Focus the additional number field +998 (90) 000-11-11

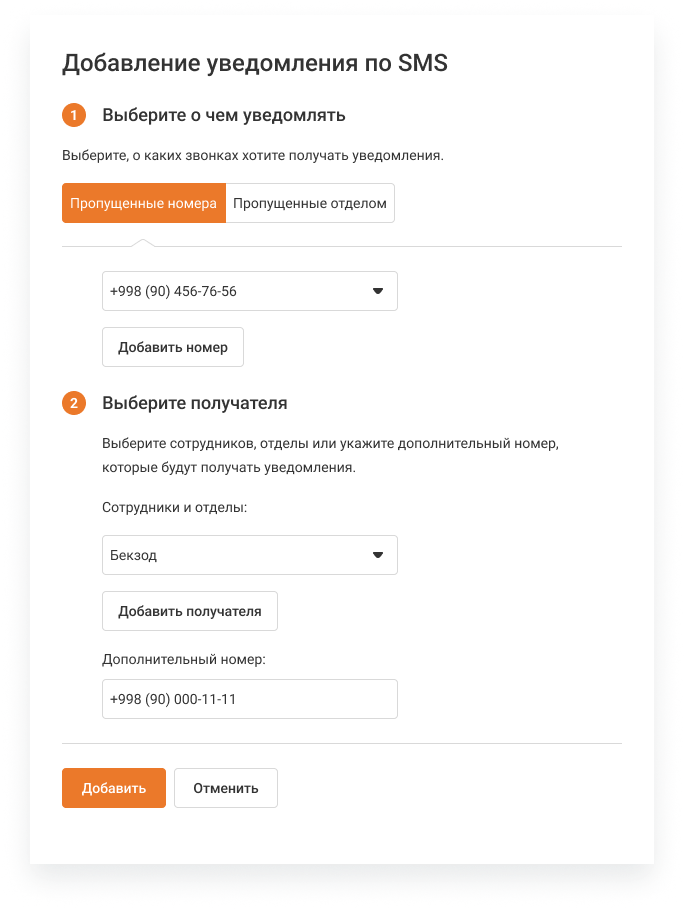click(250, 699)
